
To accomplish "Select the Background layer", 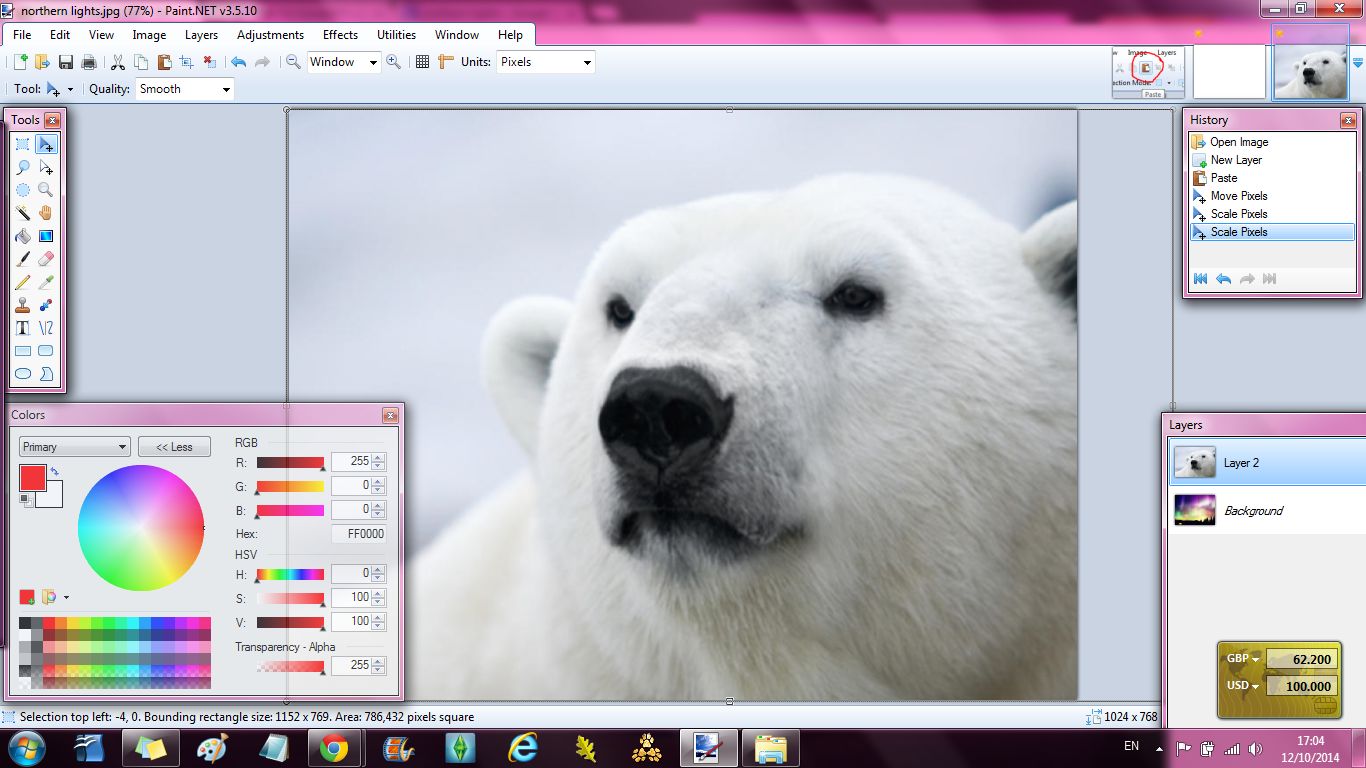I will click(x=1267, y=511).
